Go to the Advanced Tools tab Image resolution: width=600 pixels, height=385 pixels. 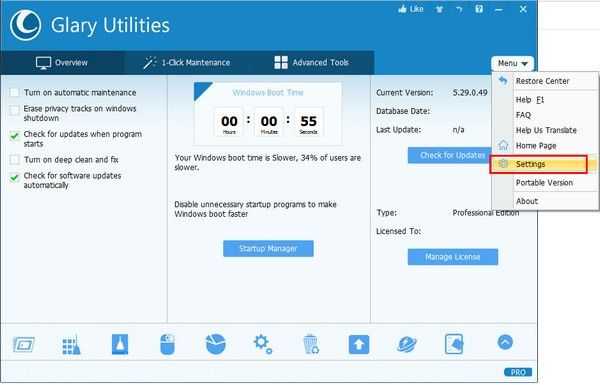(x=311, y=62)
